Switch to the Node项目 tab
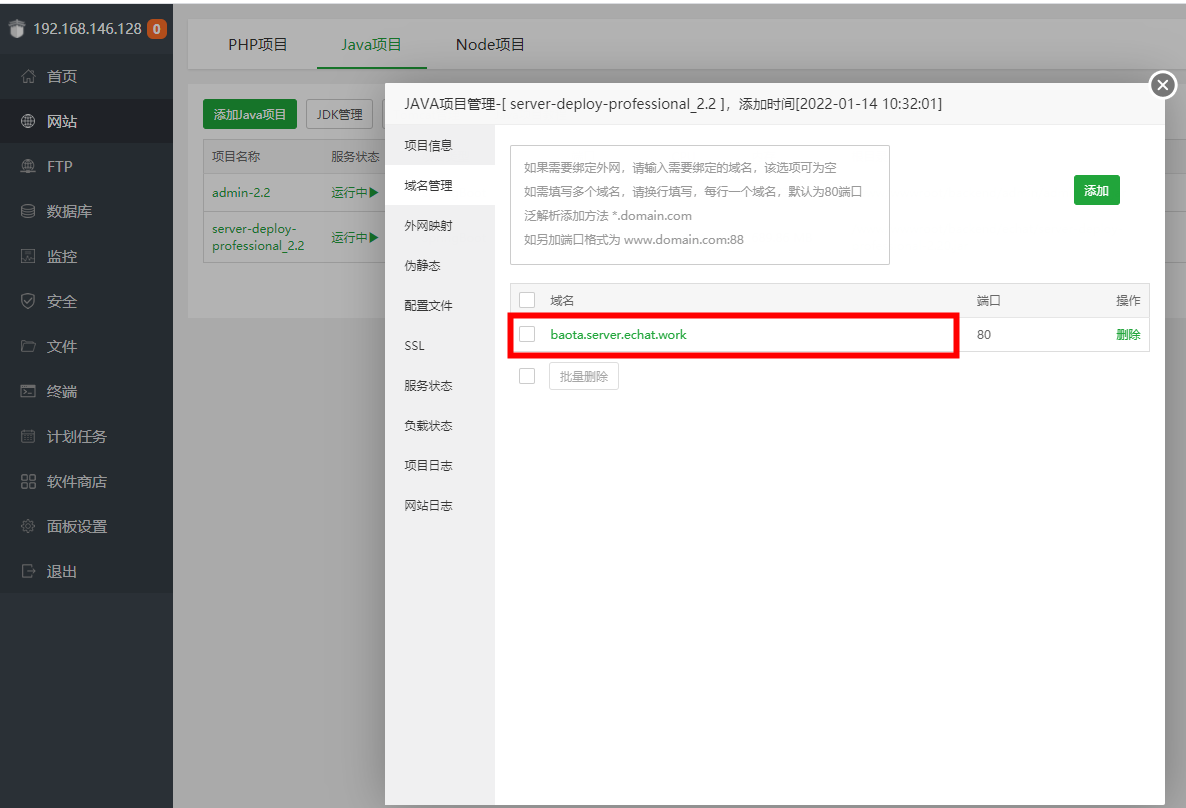 click(x=490, y=45)
